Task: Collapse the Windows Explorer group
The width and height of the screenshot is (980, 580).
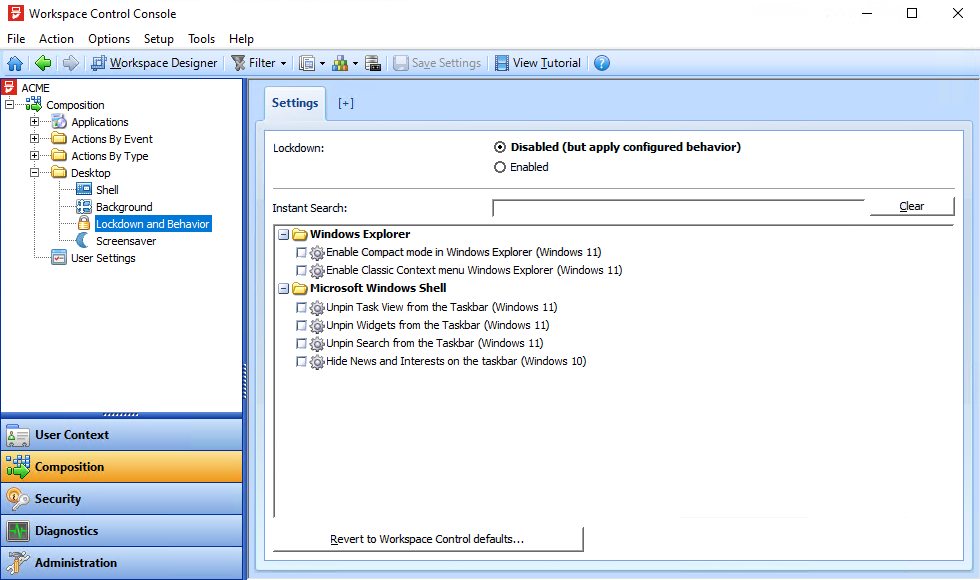Action: (x=284, y=234)
